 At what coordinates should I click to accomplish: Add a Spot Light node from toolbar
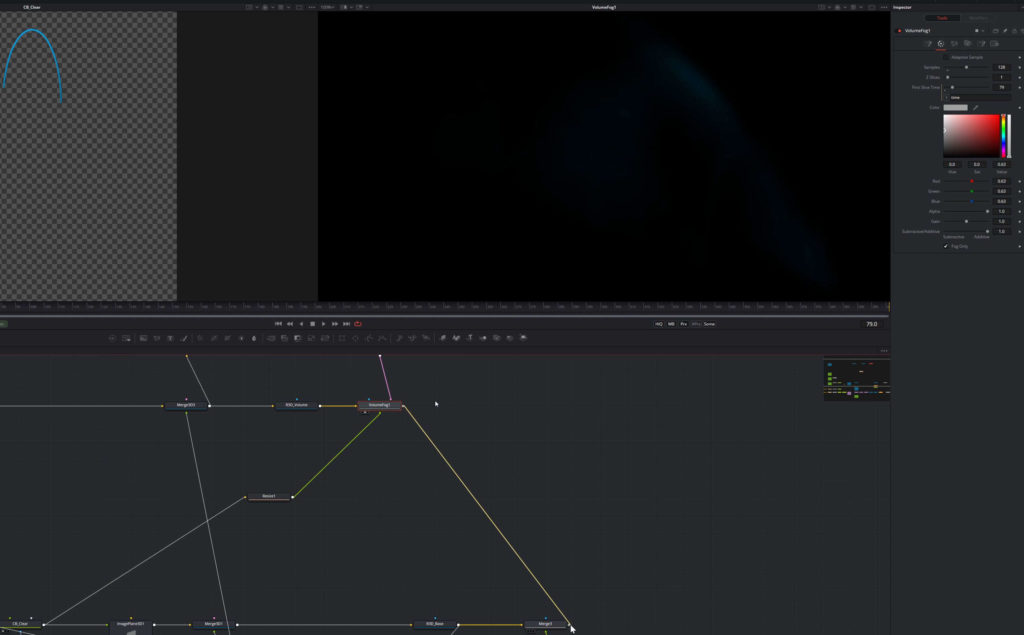[x=510, y=338]
